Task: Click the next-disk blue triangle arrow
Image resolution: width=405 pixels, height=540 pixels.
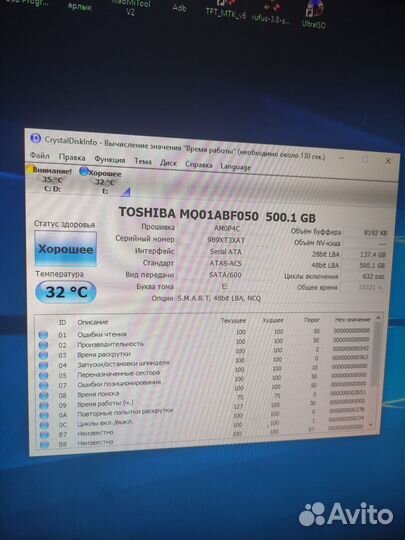Action: 125,192
